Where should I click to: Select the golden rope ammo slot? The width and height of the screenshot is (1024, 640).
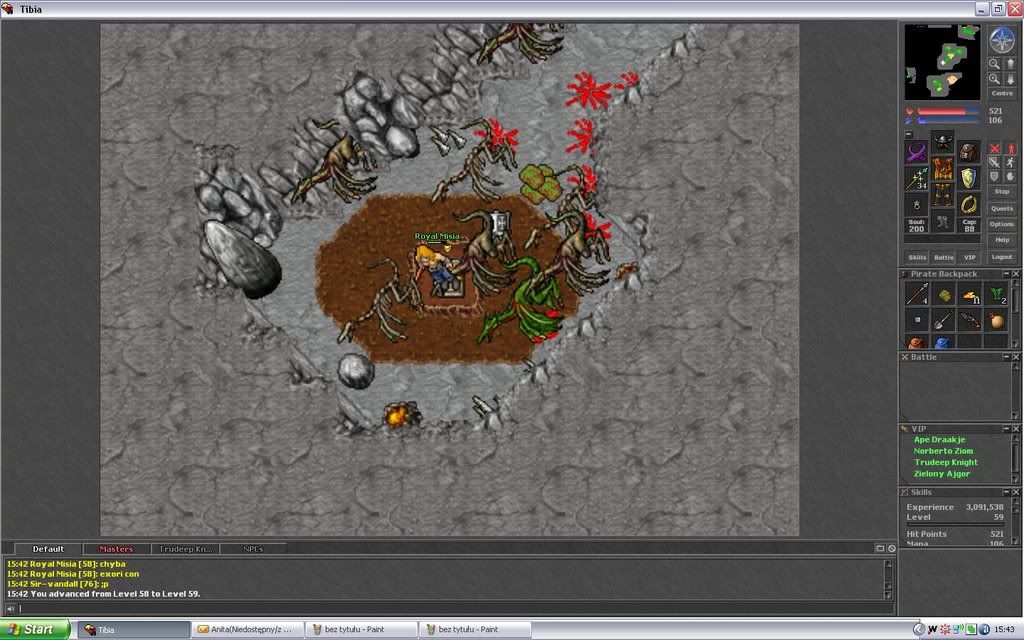[969, 204]
